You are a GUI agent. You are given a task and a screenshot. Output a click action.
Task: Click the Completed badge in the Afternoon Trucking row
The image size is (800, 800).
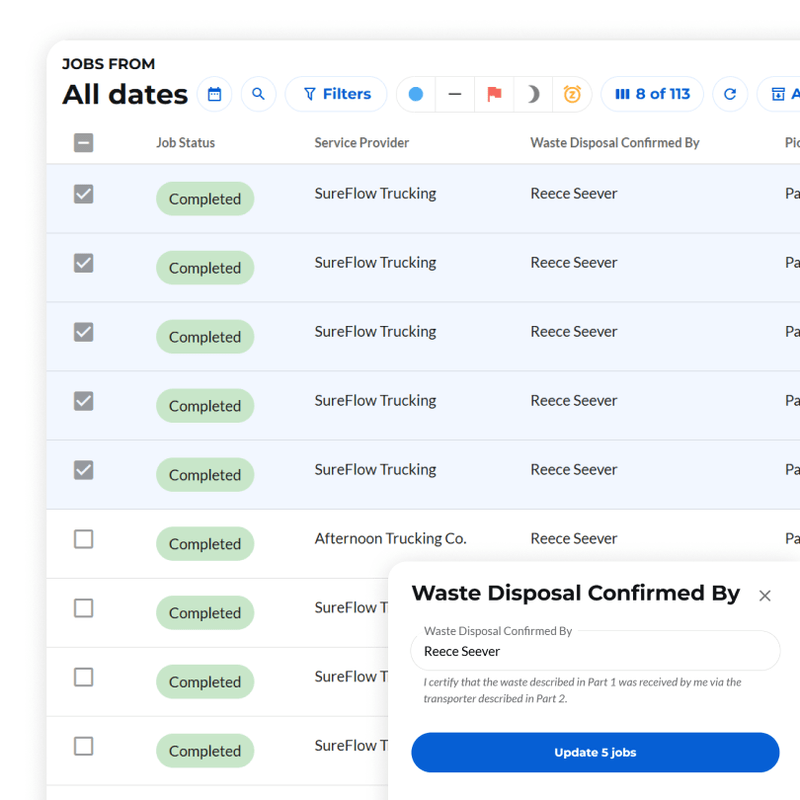click(205, 544)
